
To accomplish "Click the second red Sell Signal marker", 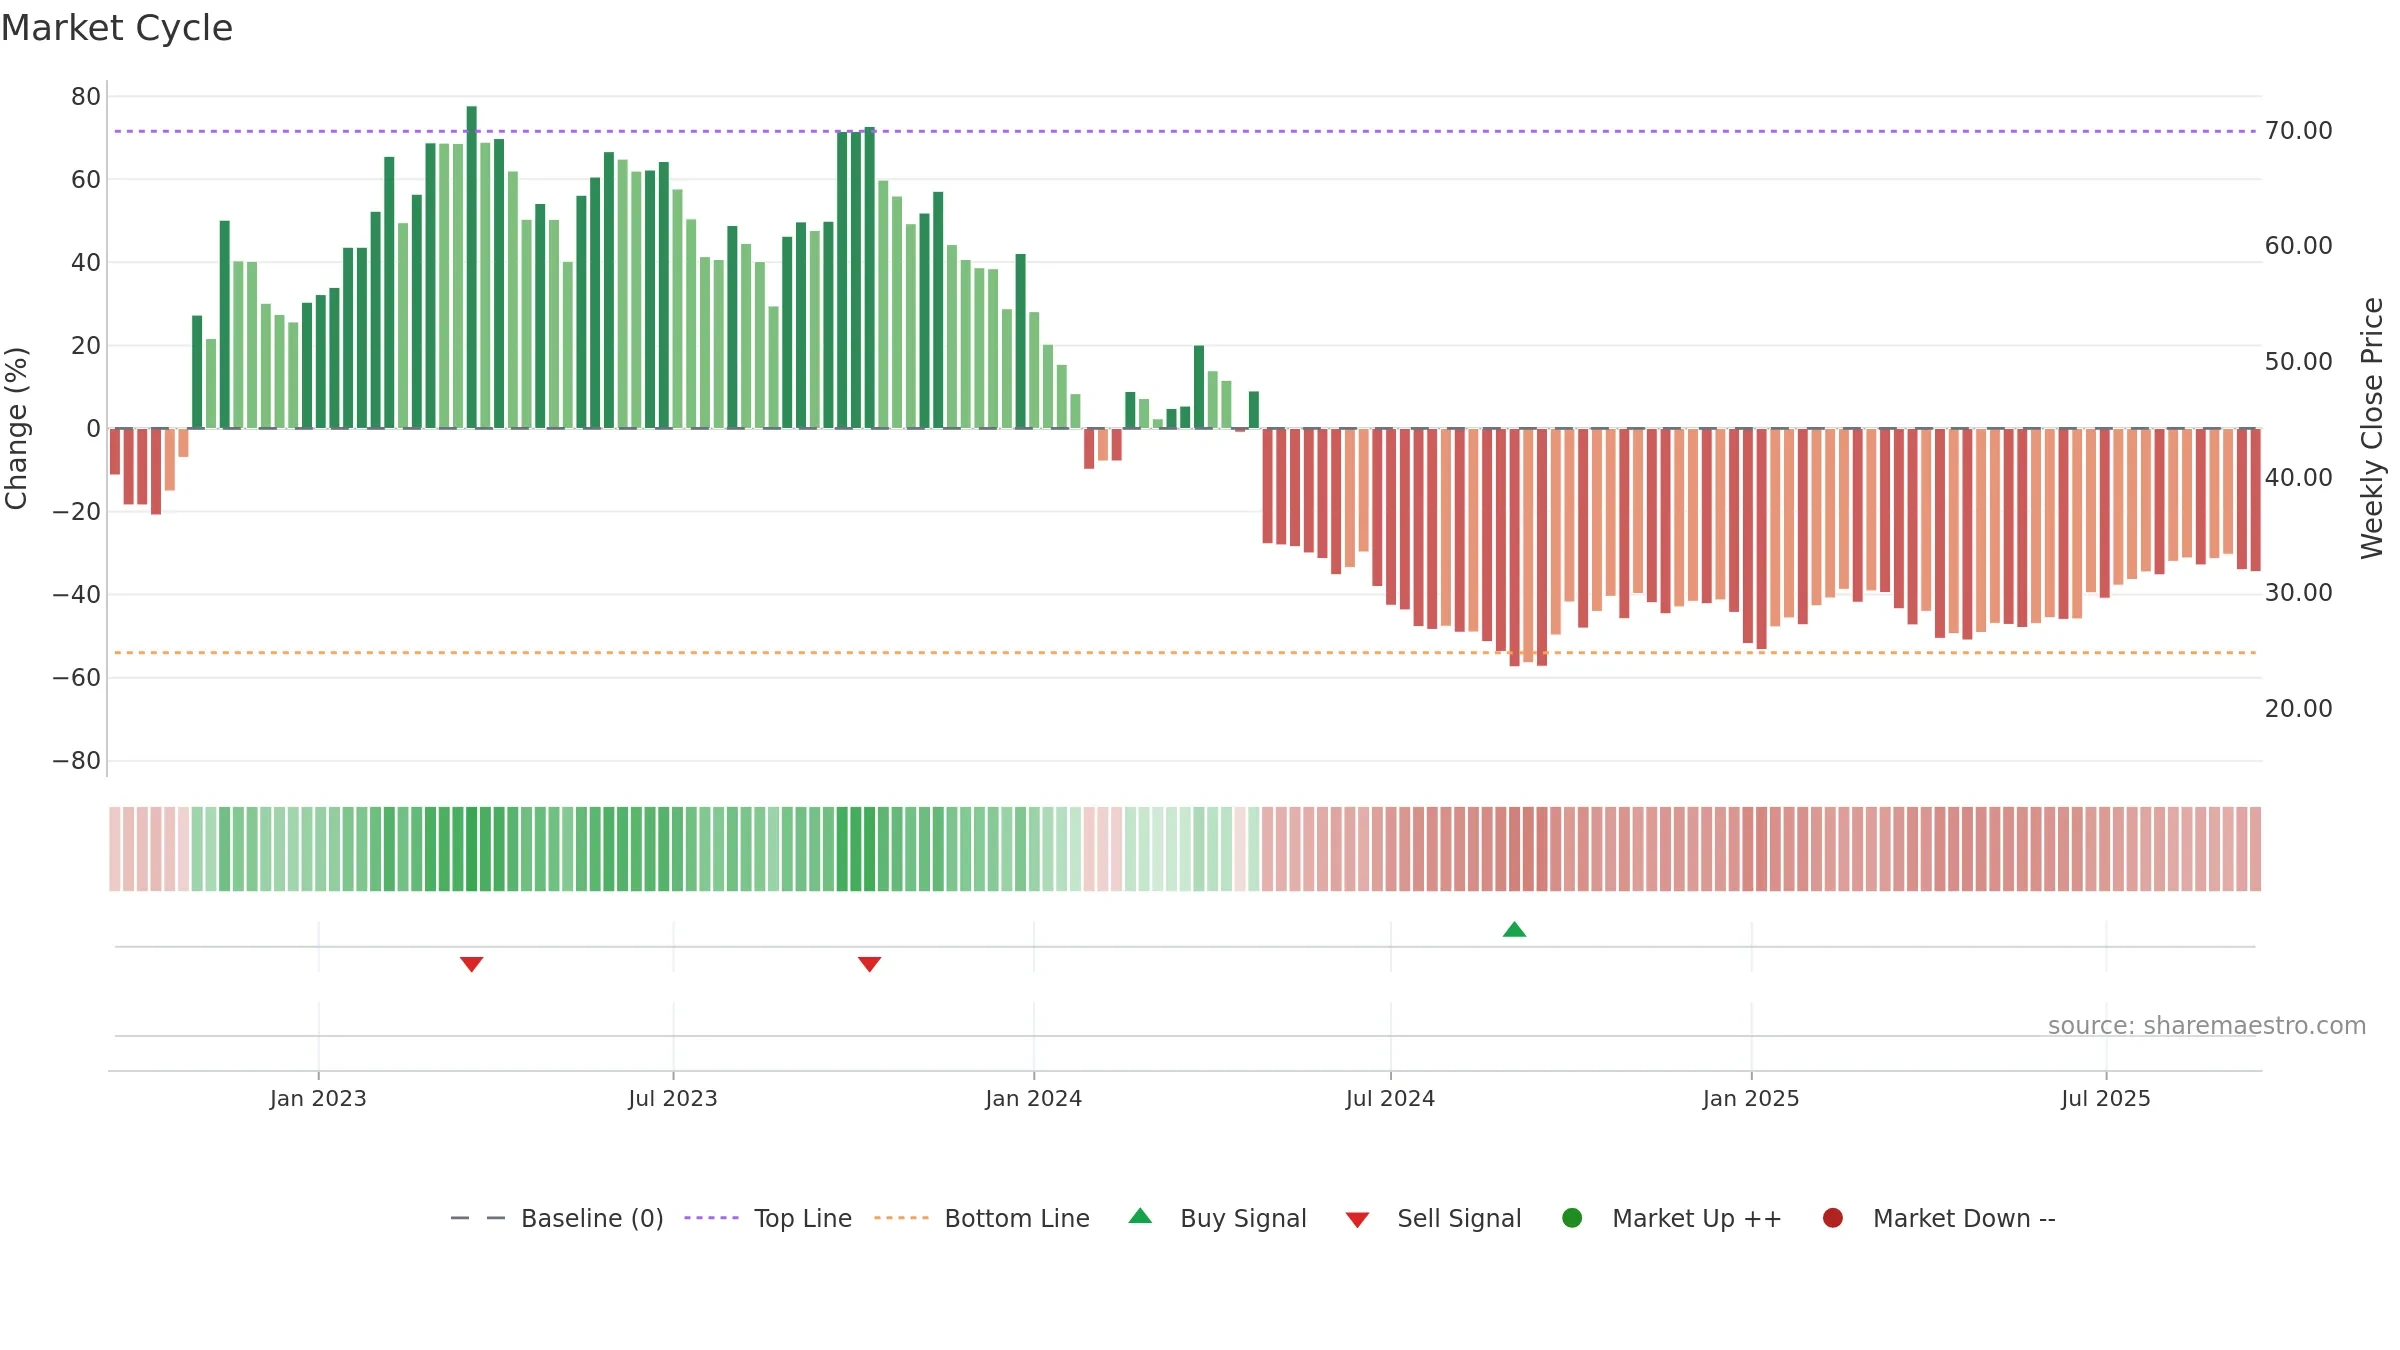I will click(x=870, y=964).
